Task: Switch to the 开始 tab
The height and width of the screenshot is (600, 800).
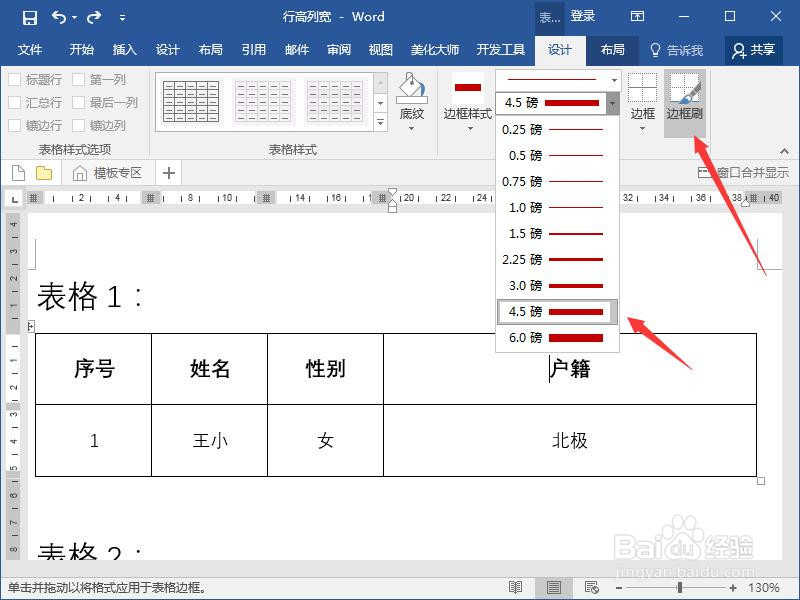Action: [x=82, y=49]
